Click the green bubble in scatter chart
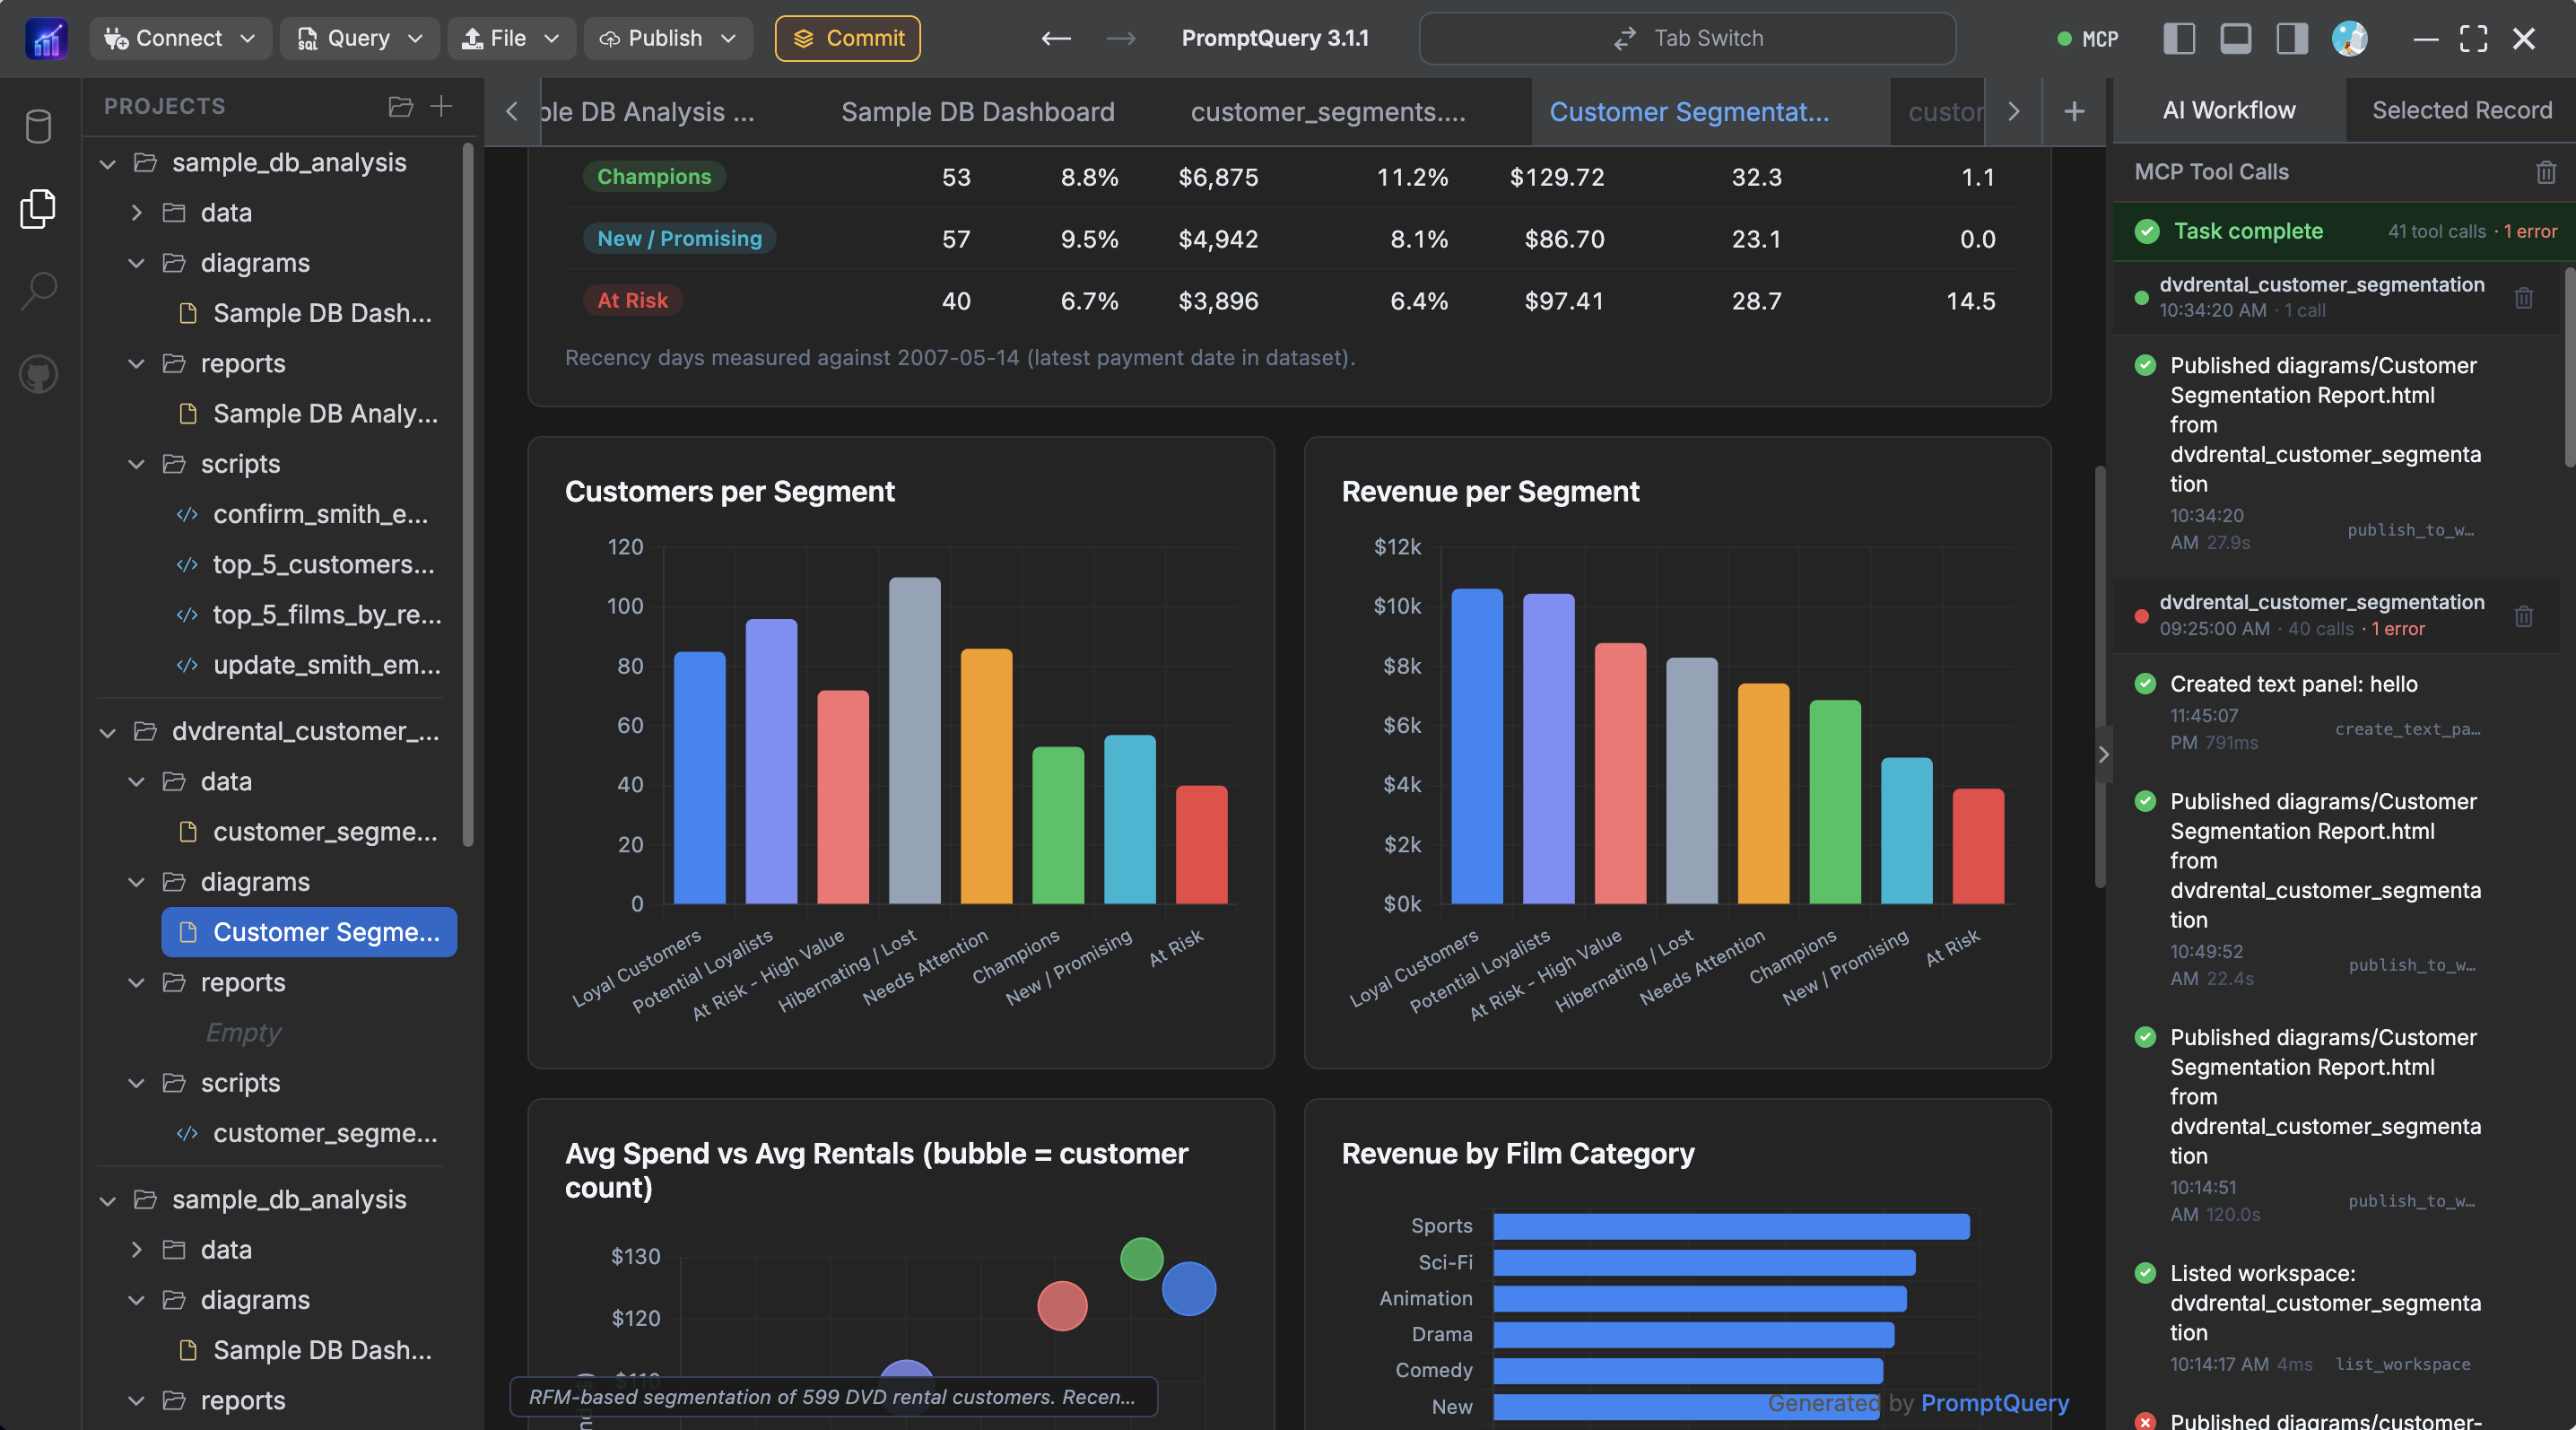 [x=1141, y=1259]
